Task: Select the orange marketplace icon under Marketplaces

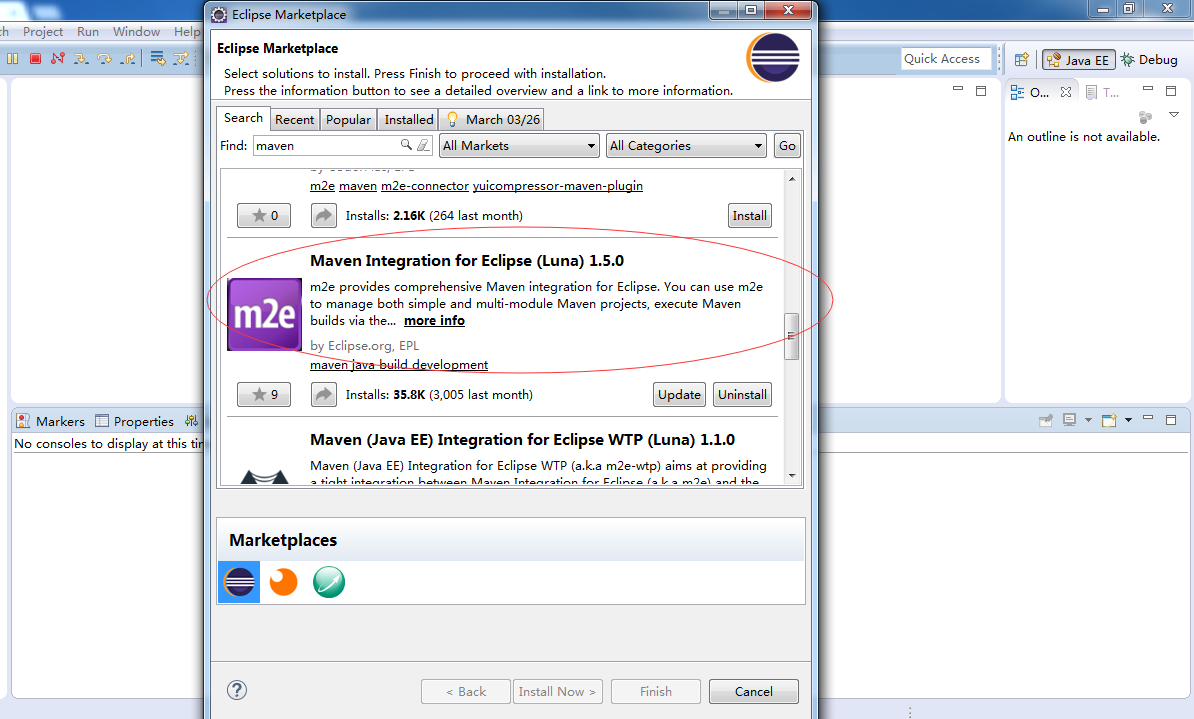Action: point(284,582)
